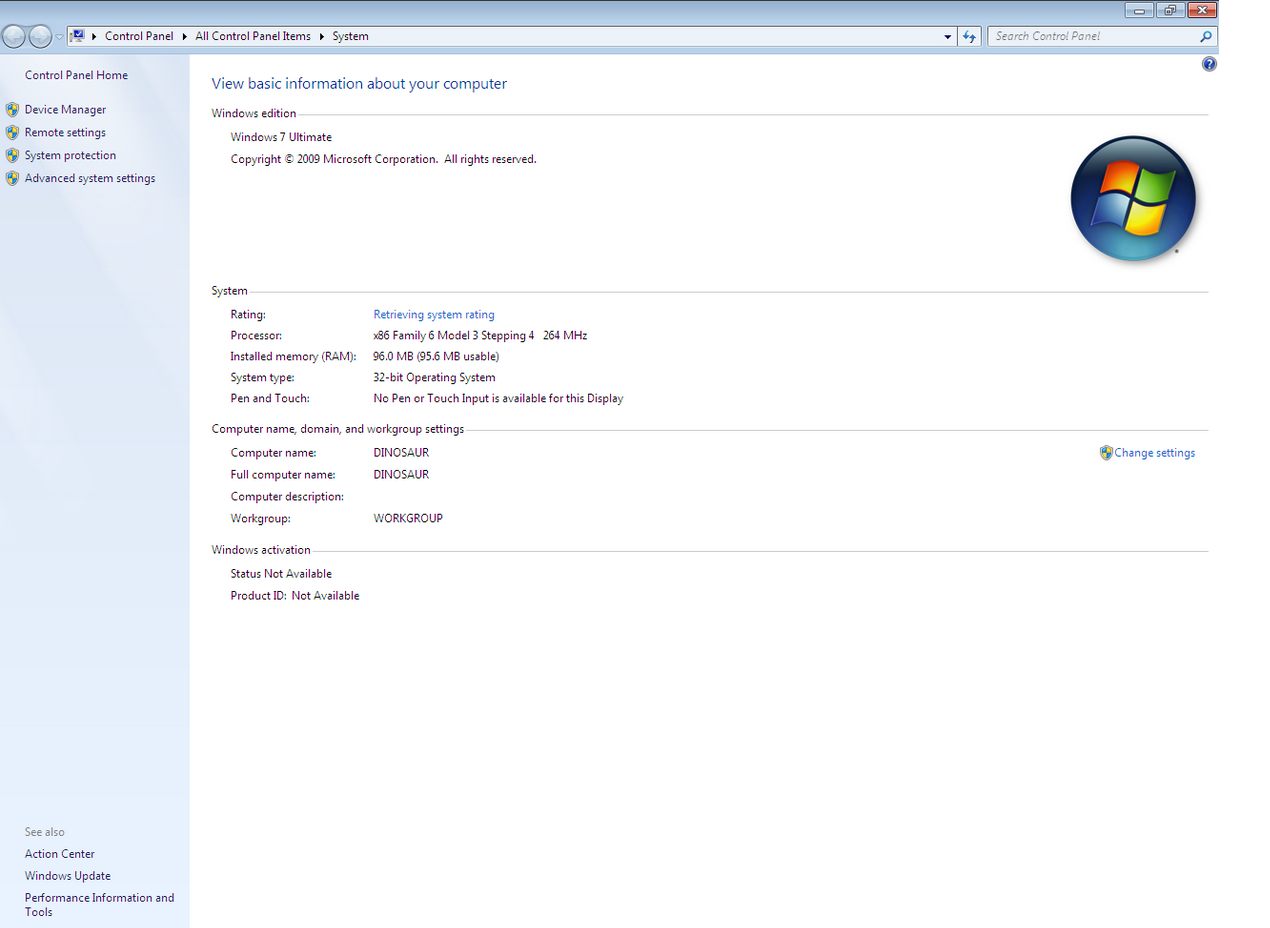Screen dimensions: 1270x928
Task: Close the System window
Action: tap(1200, 10)
